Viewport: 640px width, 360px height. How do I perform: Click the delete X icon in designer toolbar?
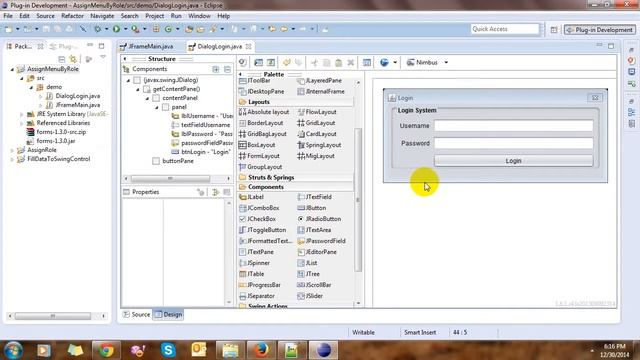point(351,62)
